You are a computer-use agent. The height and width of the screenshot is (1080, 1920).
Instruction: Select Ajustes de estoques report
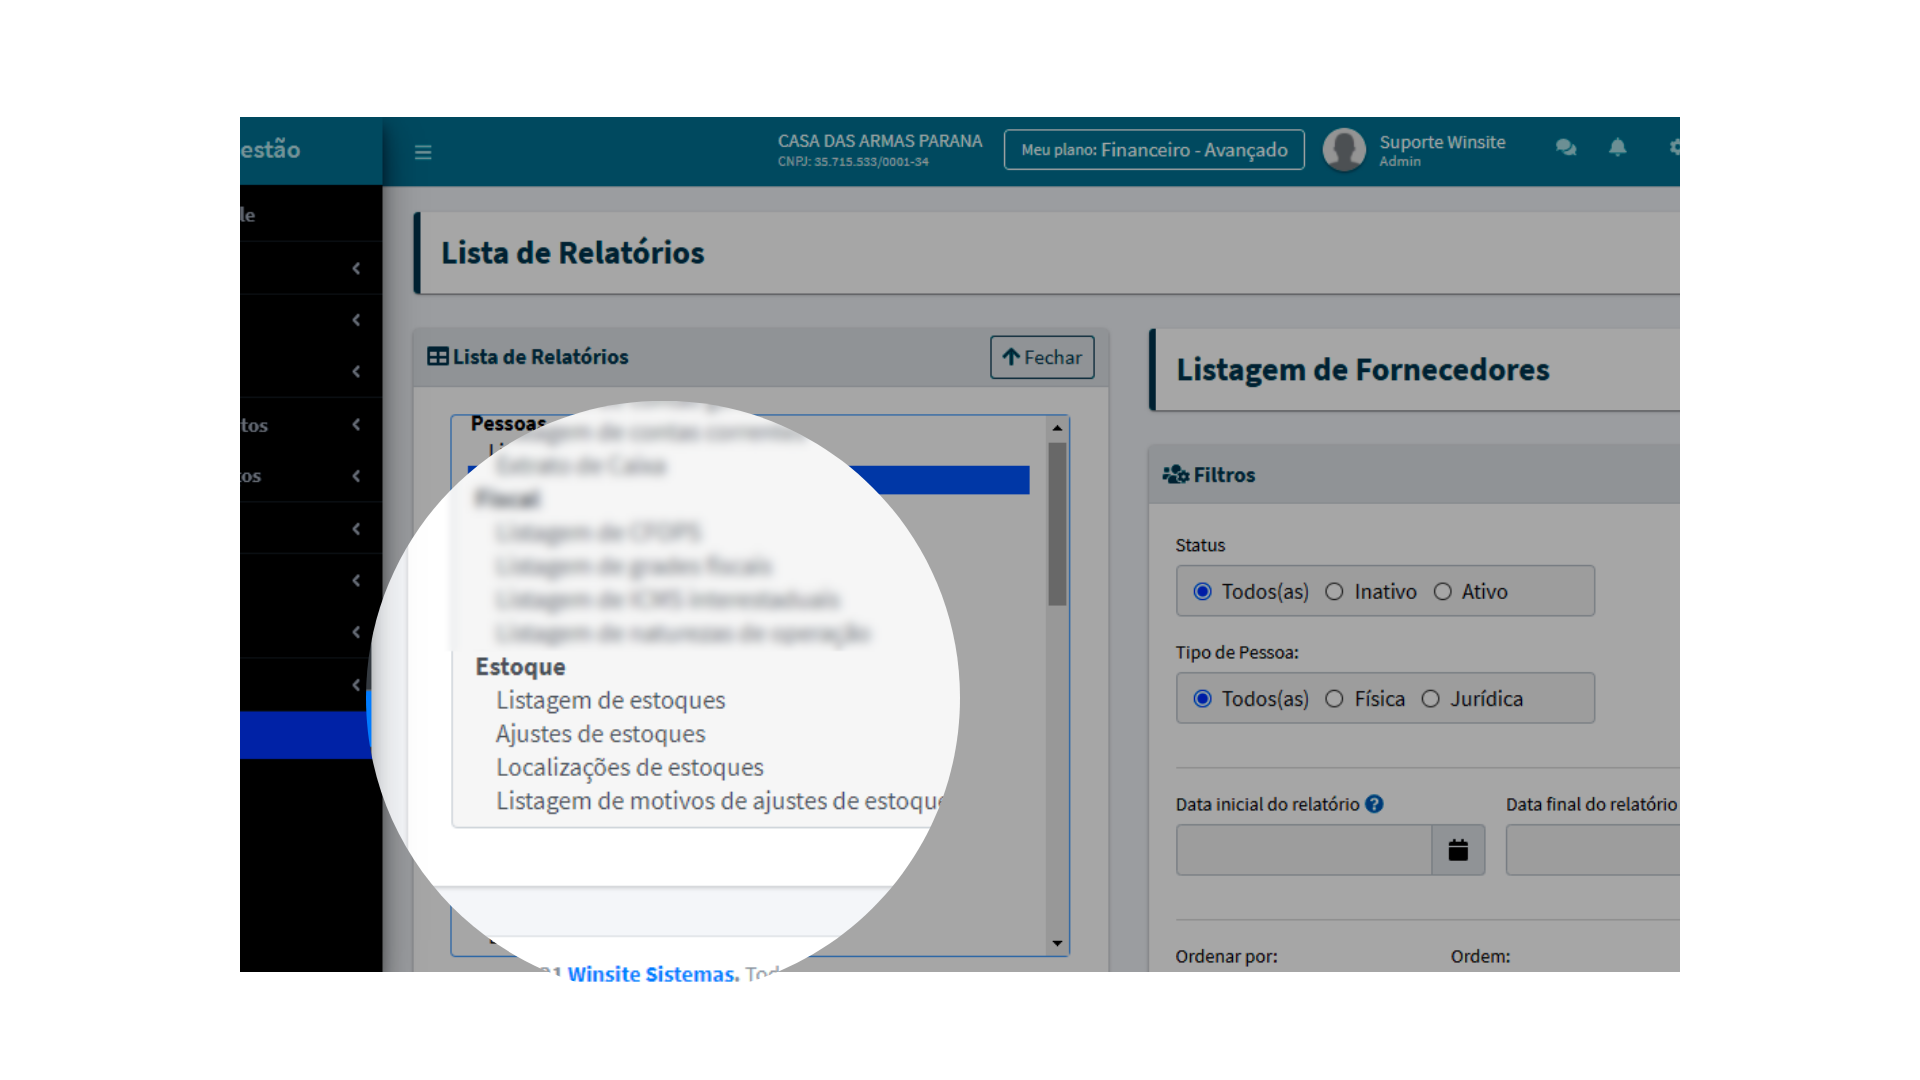(x=600, y=734)
